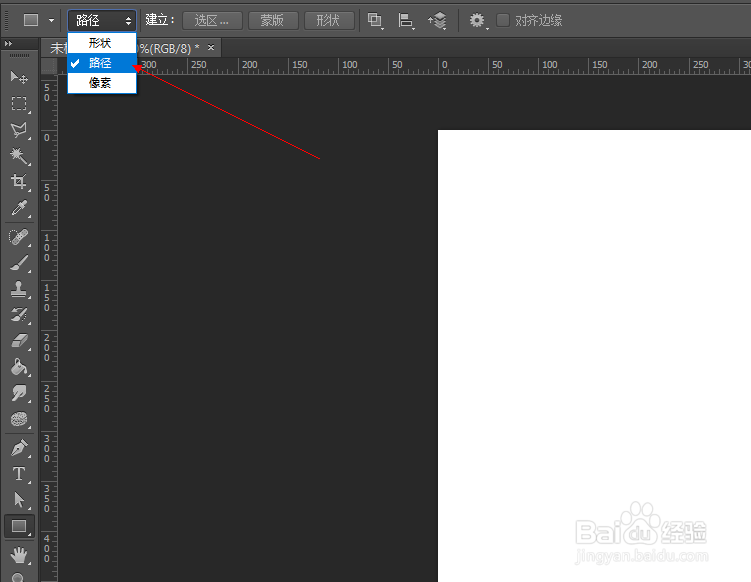Select the Brush tool
The image size is (751, 582).
point(19,263)
